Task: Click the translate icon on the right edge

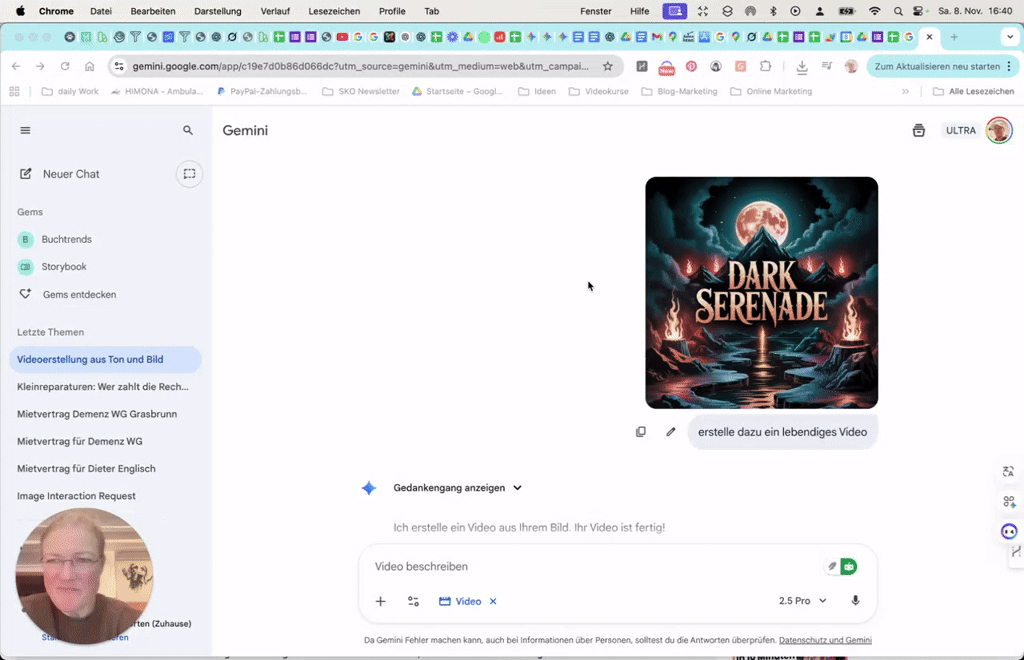Action: [x=1008, y=471]
